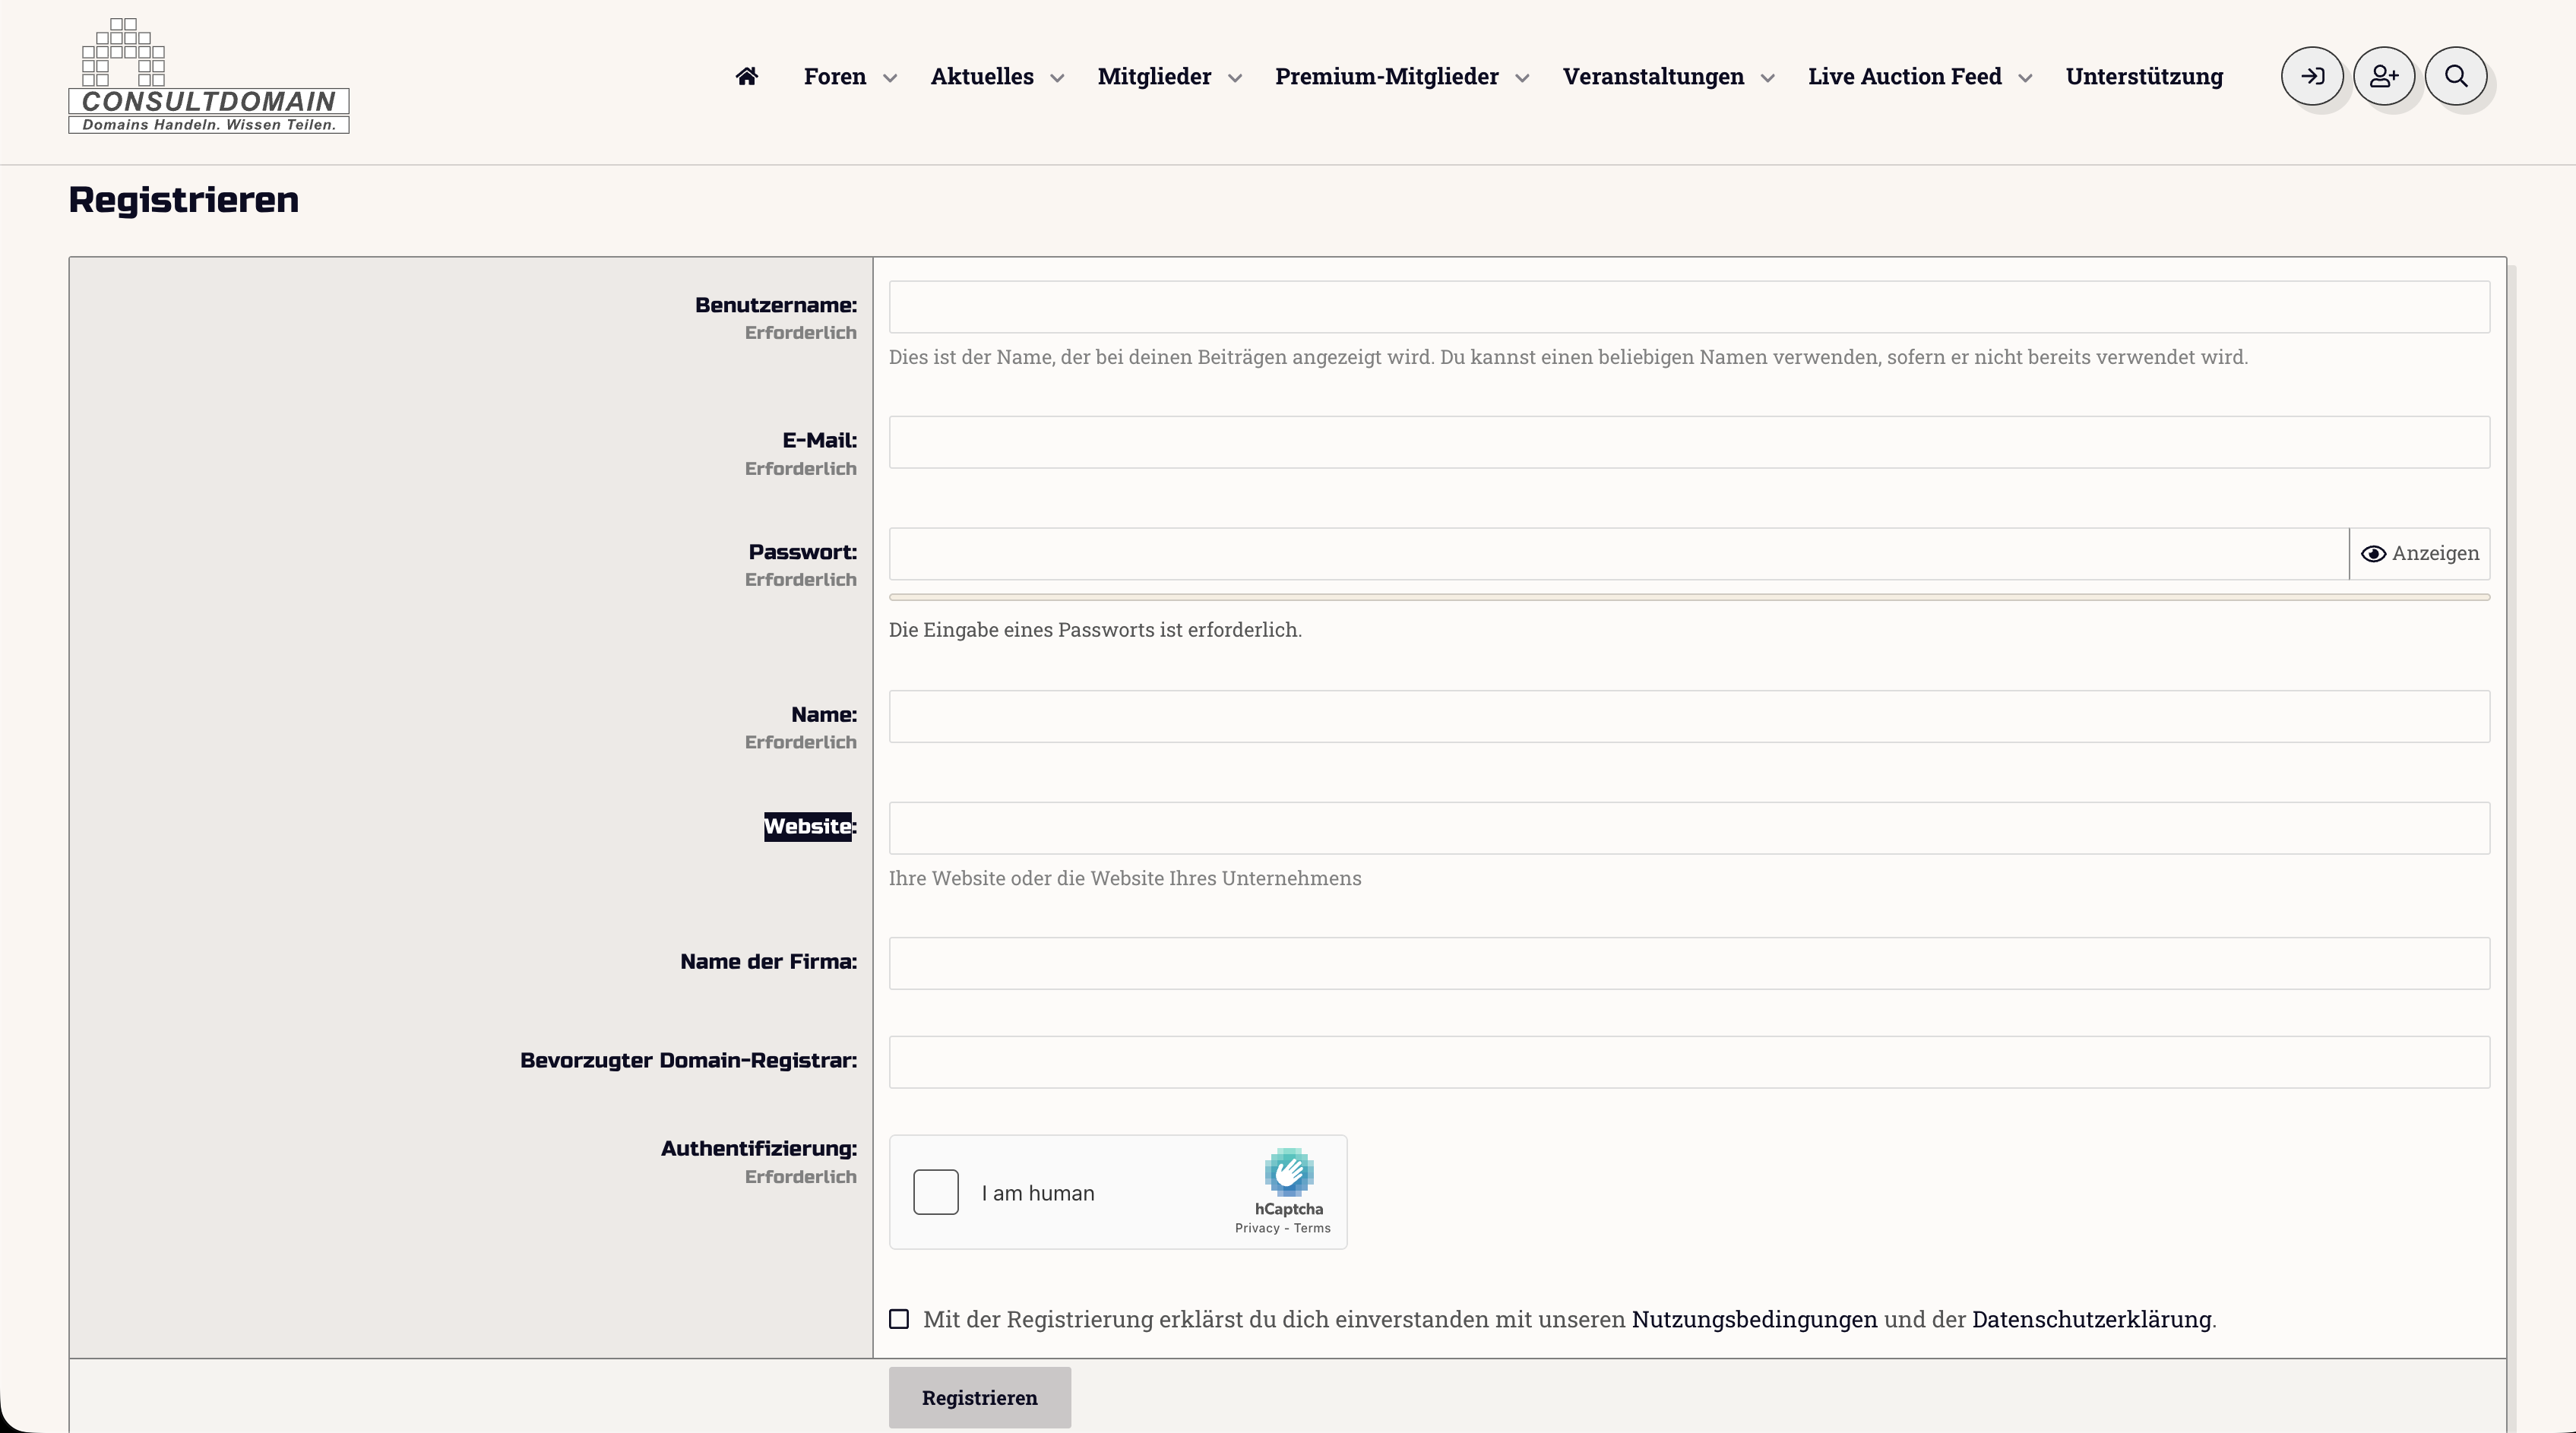The width and height of the screenshot is (2576, 1433).
Task: Click the home icon in navigation
Action: tap(746, 77)
